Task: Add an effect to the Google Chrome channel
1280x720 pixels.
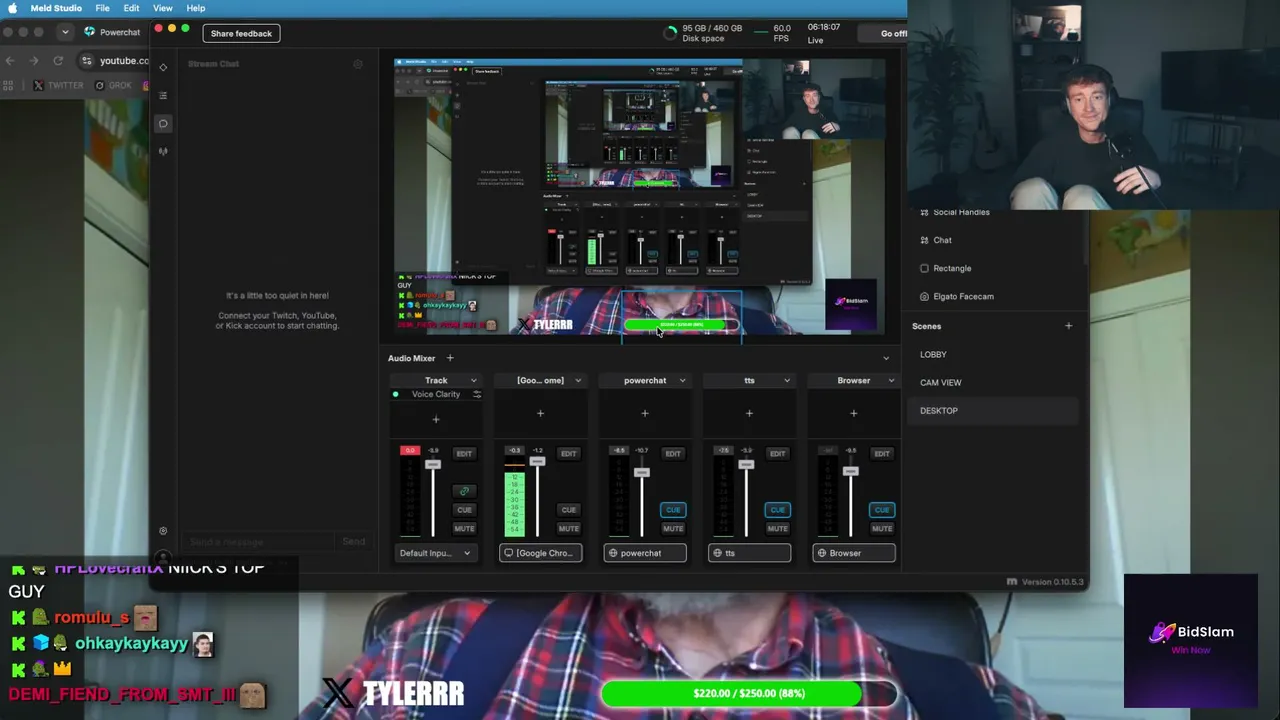Action: coord(540,413)
